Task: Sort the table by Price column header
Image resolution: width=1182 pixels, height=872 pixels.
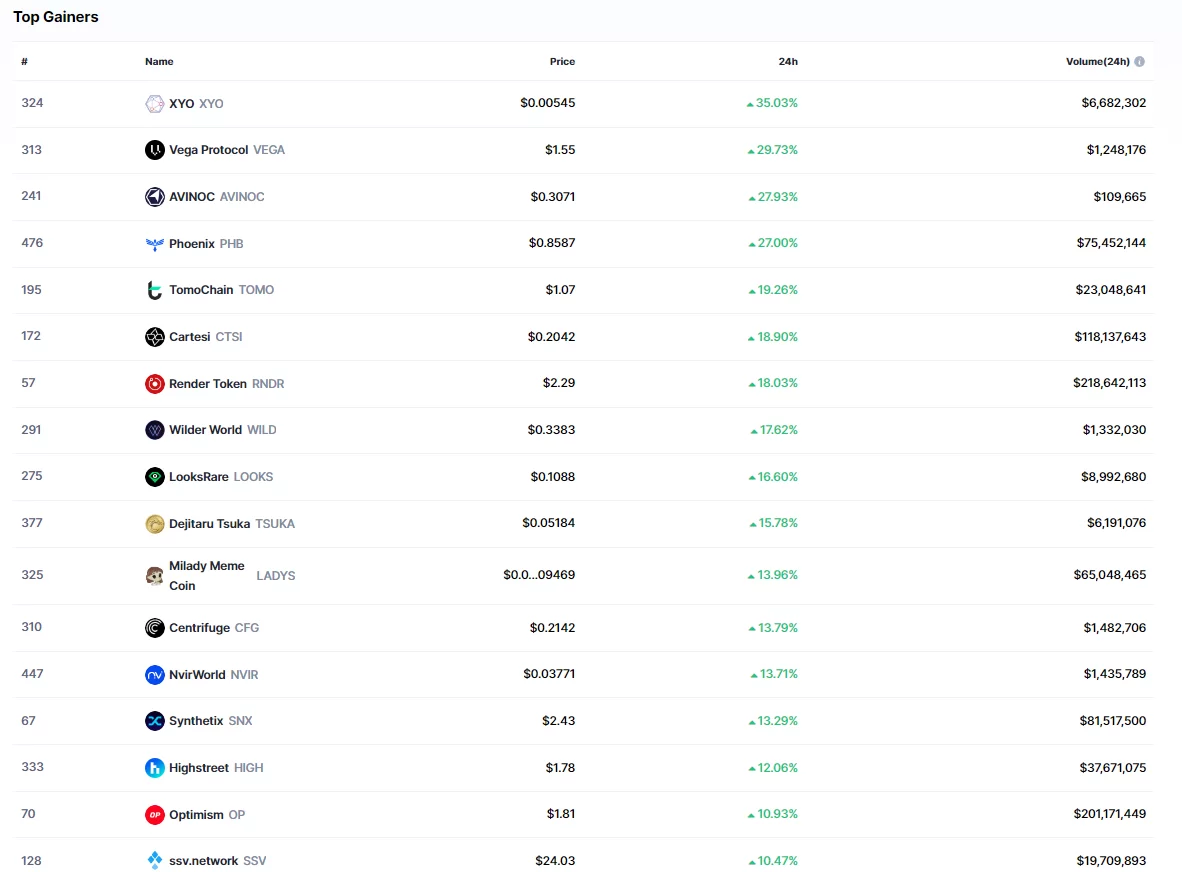Action: point(562,62)
